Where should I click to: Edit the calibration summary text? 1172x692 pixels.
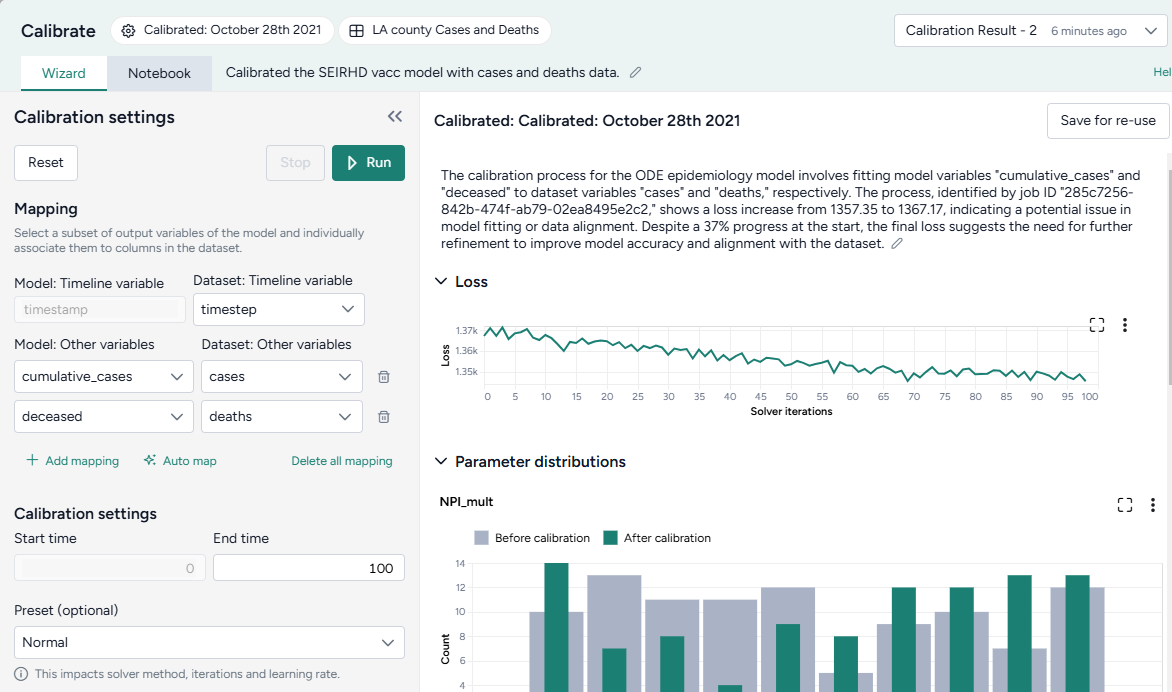pos(897,244)
